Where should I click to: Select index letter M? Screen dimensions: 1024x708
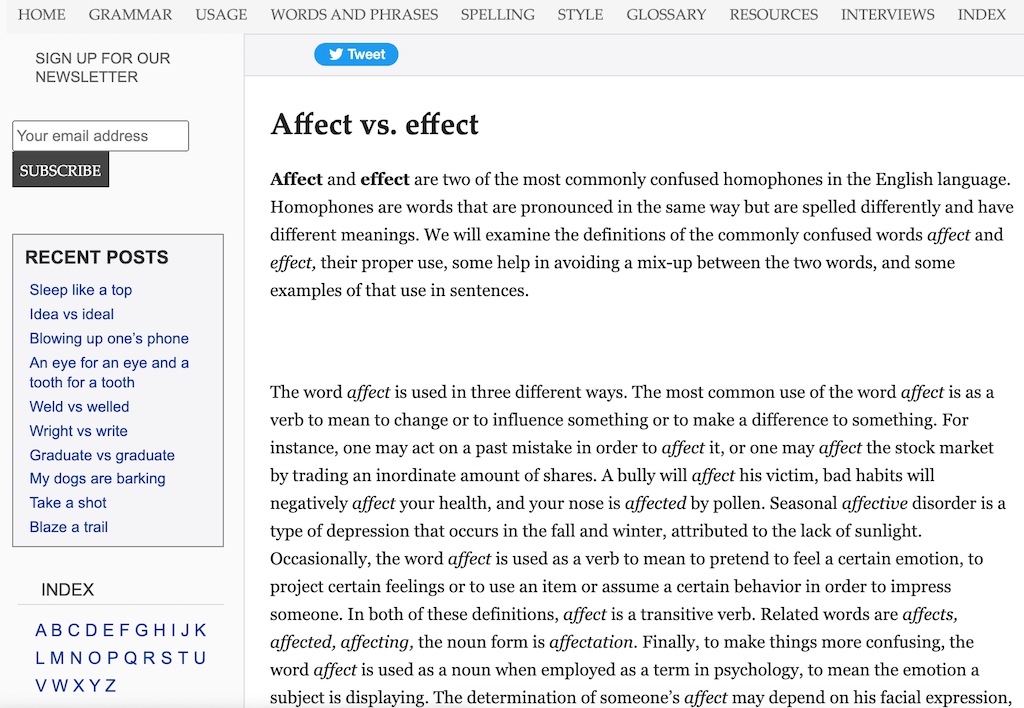coord(57,658)
